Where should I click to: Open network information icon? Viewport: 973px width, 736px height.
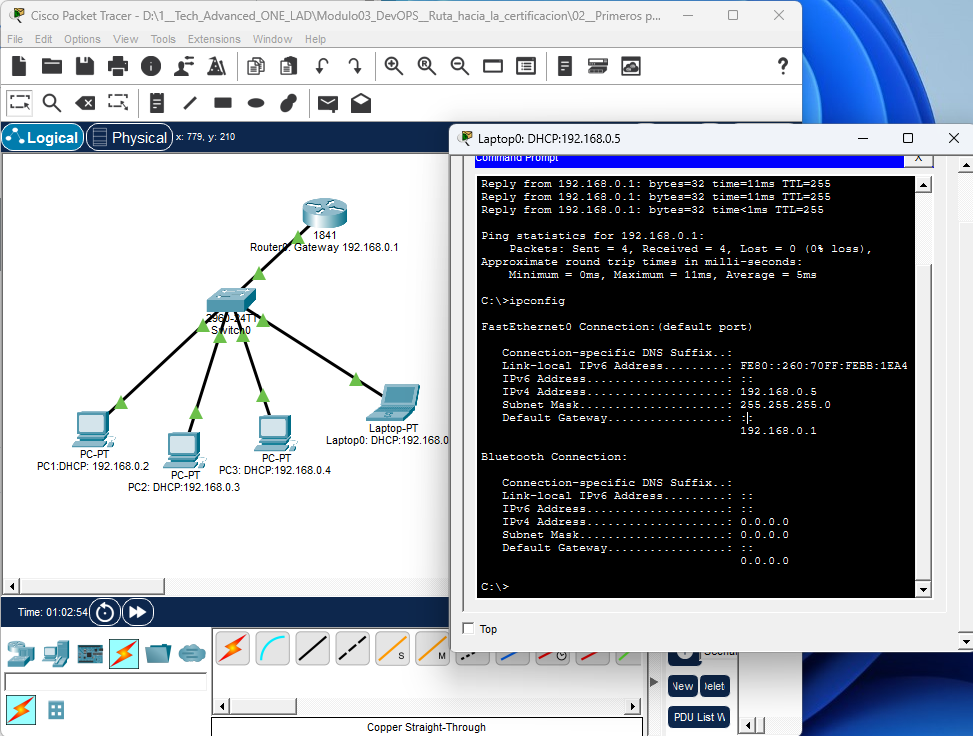151,66
